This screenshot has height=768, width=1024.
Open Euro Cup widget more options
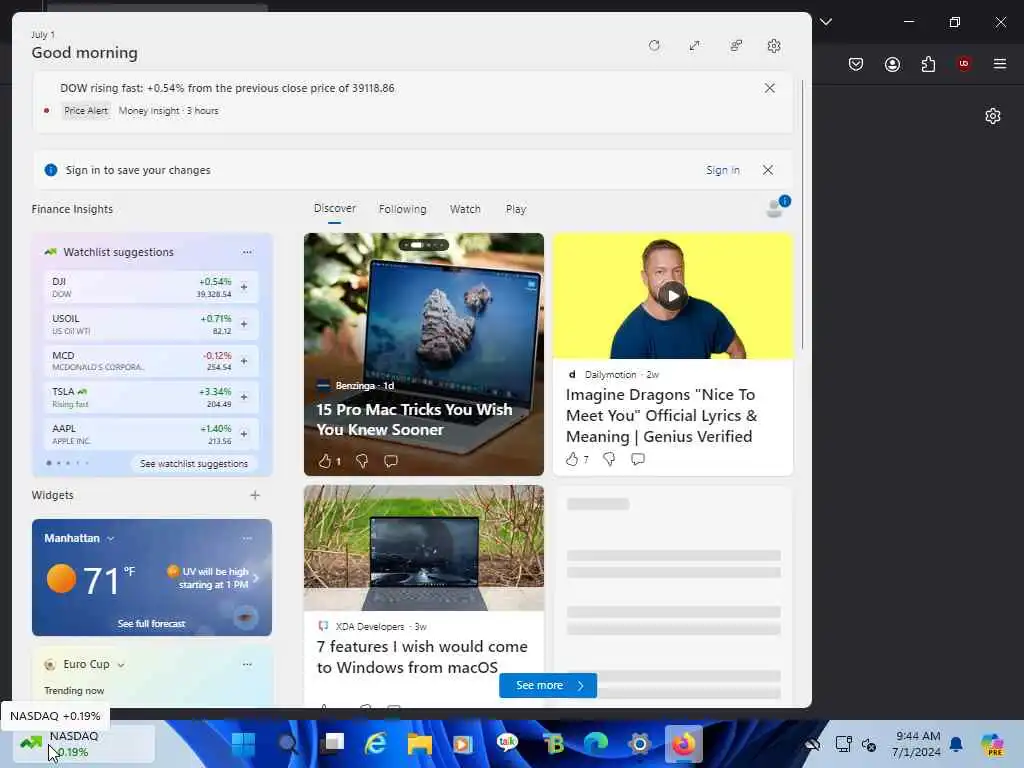coord(247,664)
